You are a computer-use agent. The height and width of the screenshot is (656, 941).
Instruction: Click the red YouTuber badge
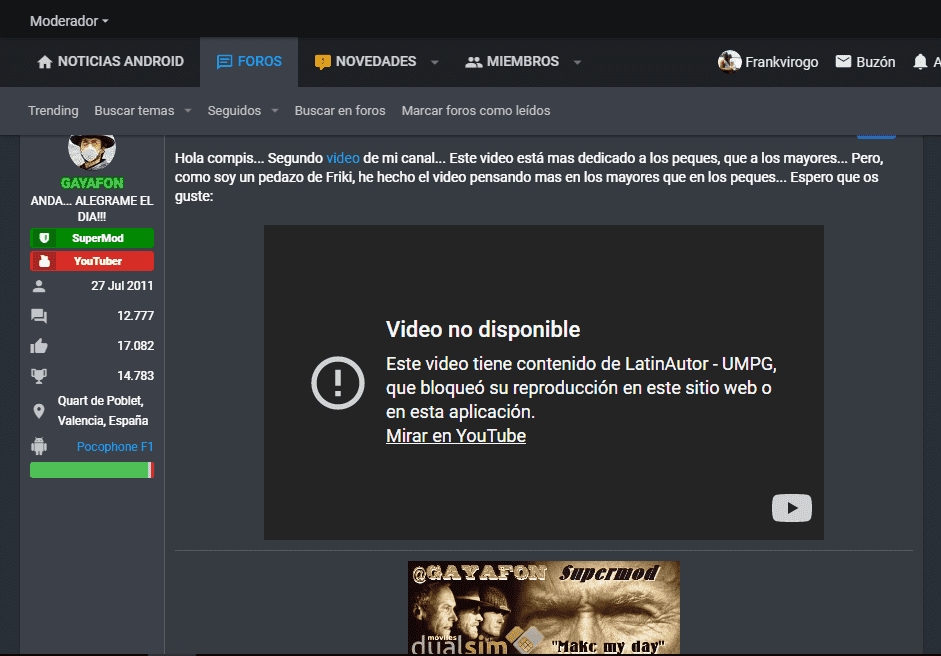(x=92, y=261)
